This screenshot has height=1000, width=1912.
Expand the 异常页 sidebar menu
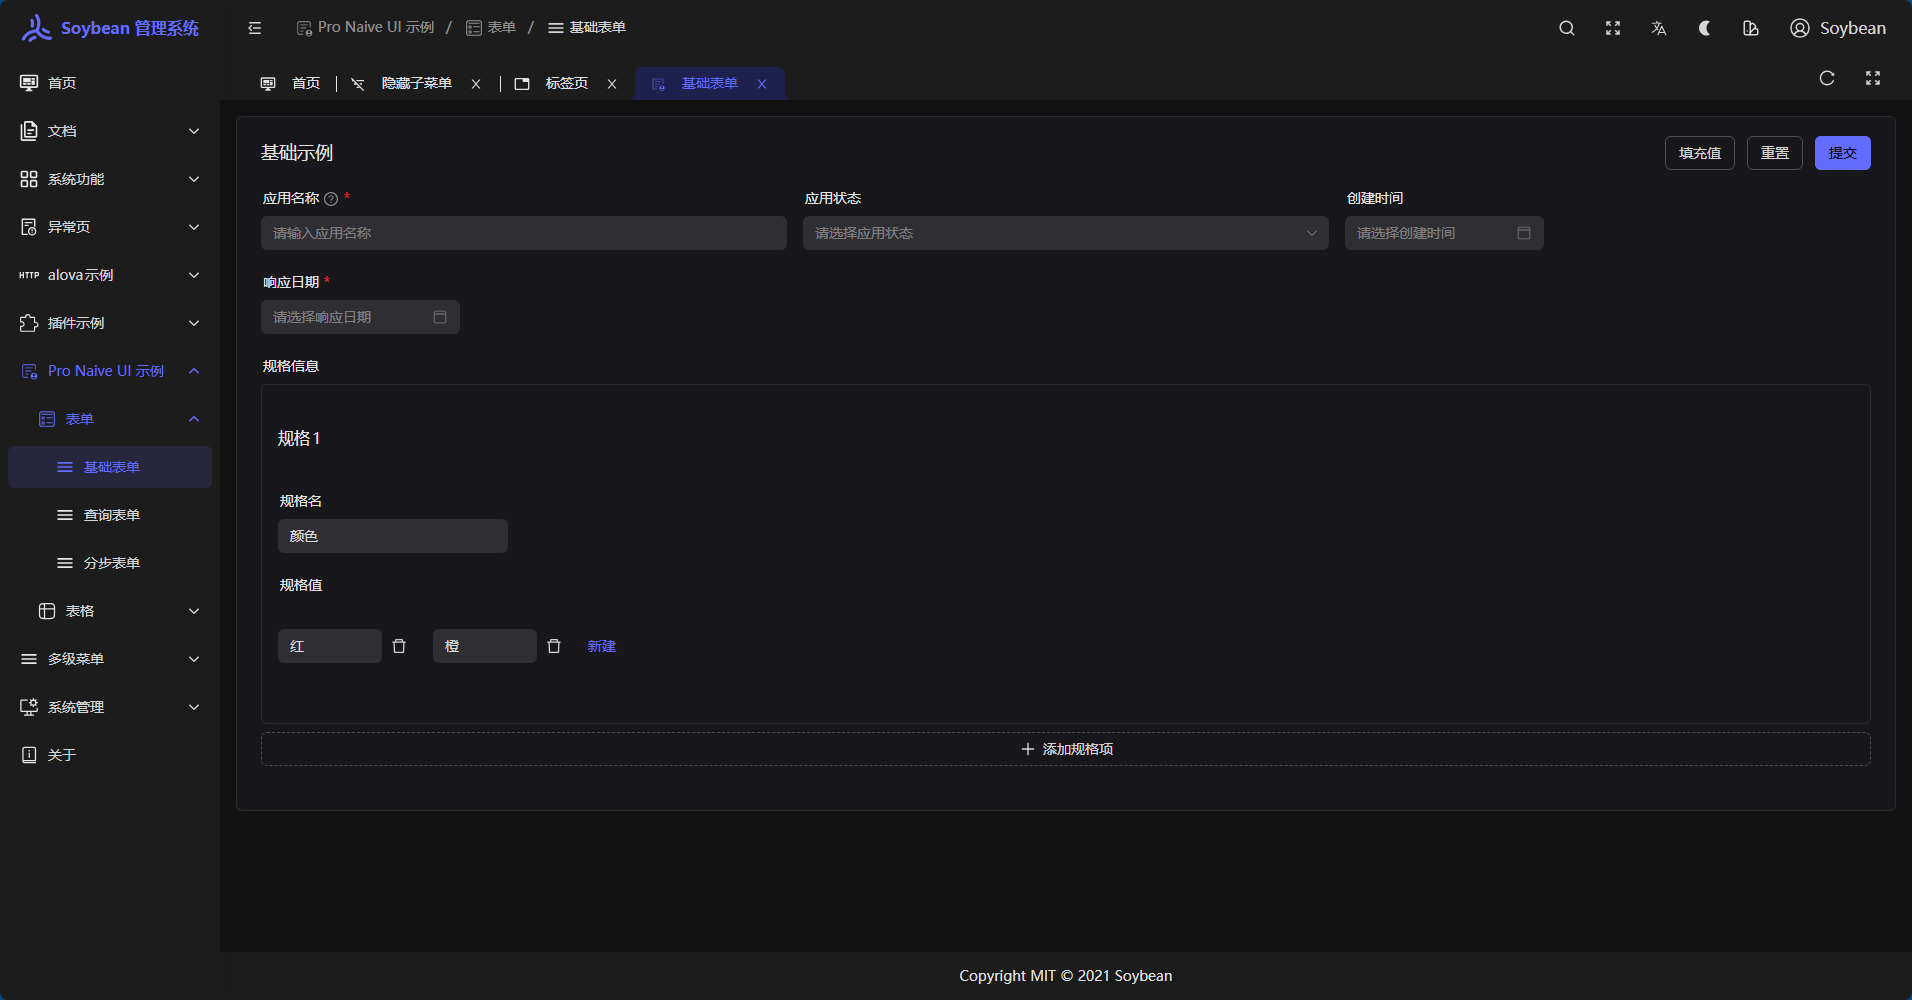coord(110,227)
